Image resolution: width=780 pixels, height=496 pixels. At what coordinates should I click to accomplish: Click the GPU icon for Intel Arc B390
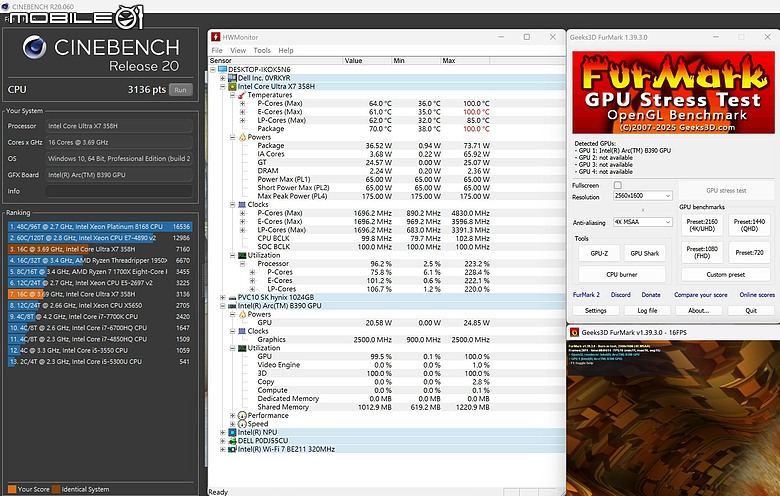232,306
